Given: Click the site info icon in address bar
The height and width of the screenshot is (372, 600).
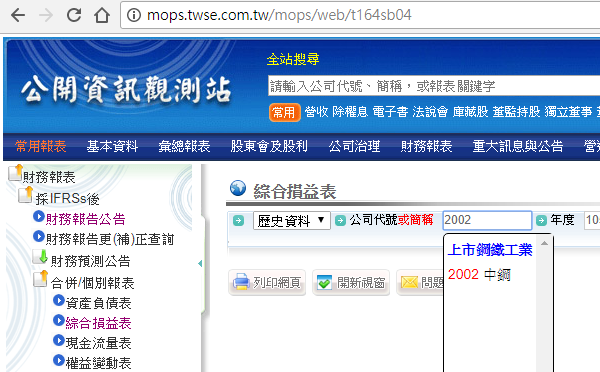Looking at the screenshot, I should [x=134, y=15].
